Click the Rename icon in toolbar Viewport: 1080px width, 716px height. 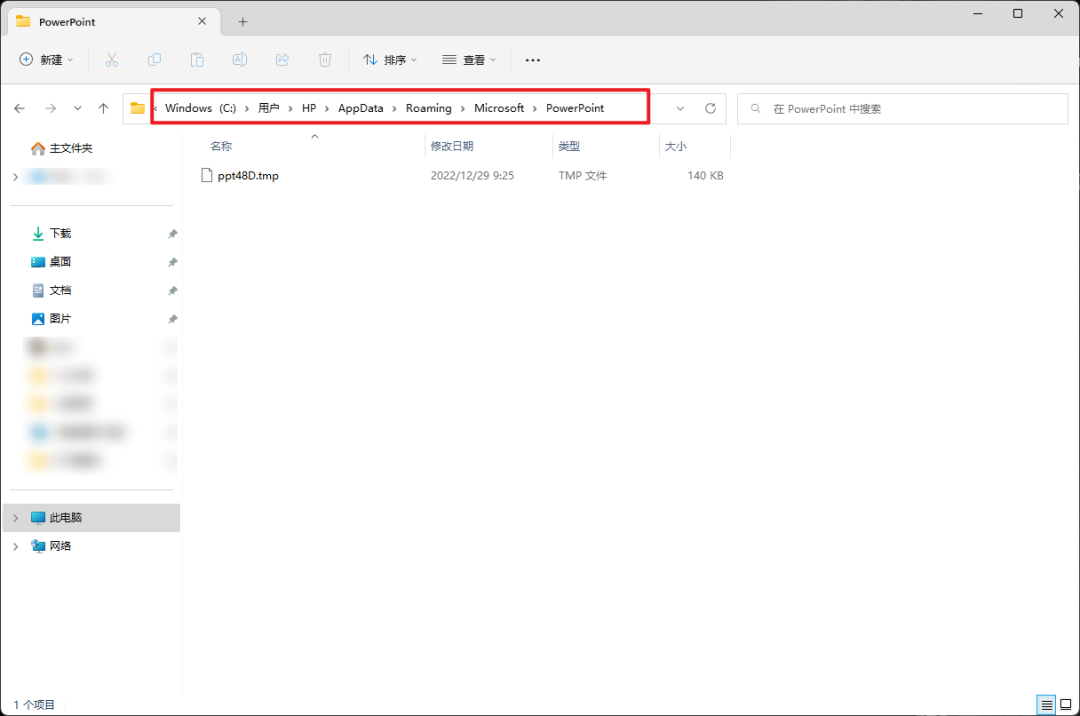point(240,60)
